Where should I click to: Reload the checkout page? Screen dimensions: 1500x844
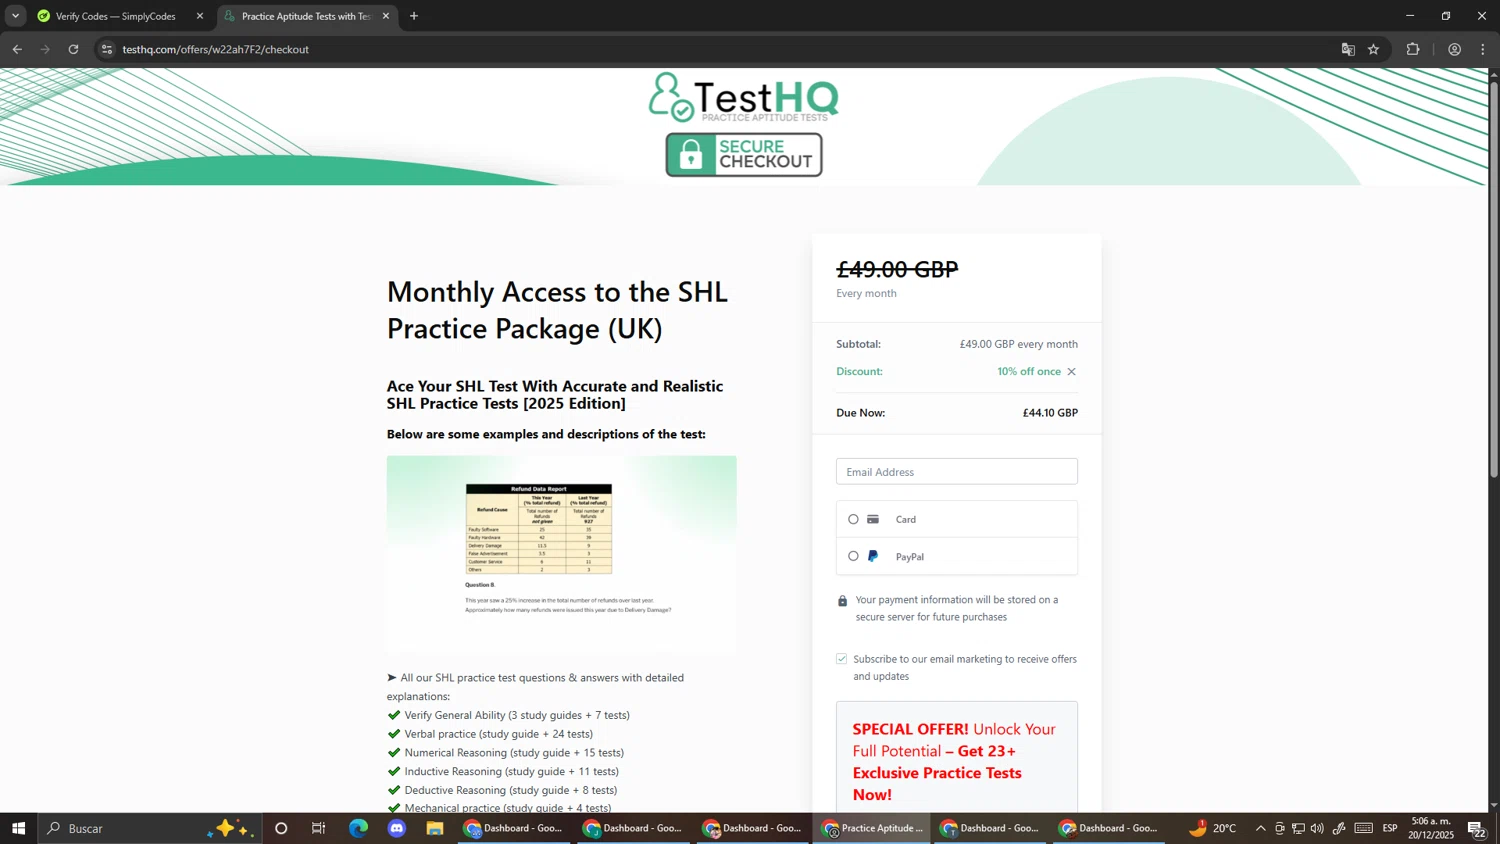[x=73, y=49]
